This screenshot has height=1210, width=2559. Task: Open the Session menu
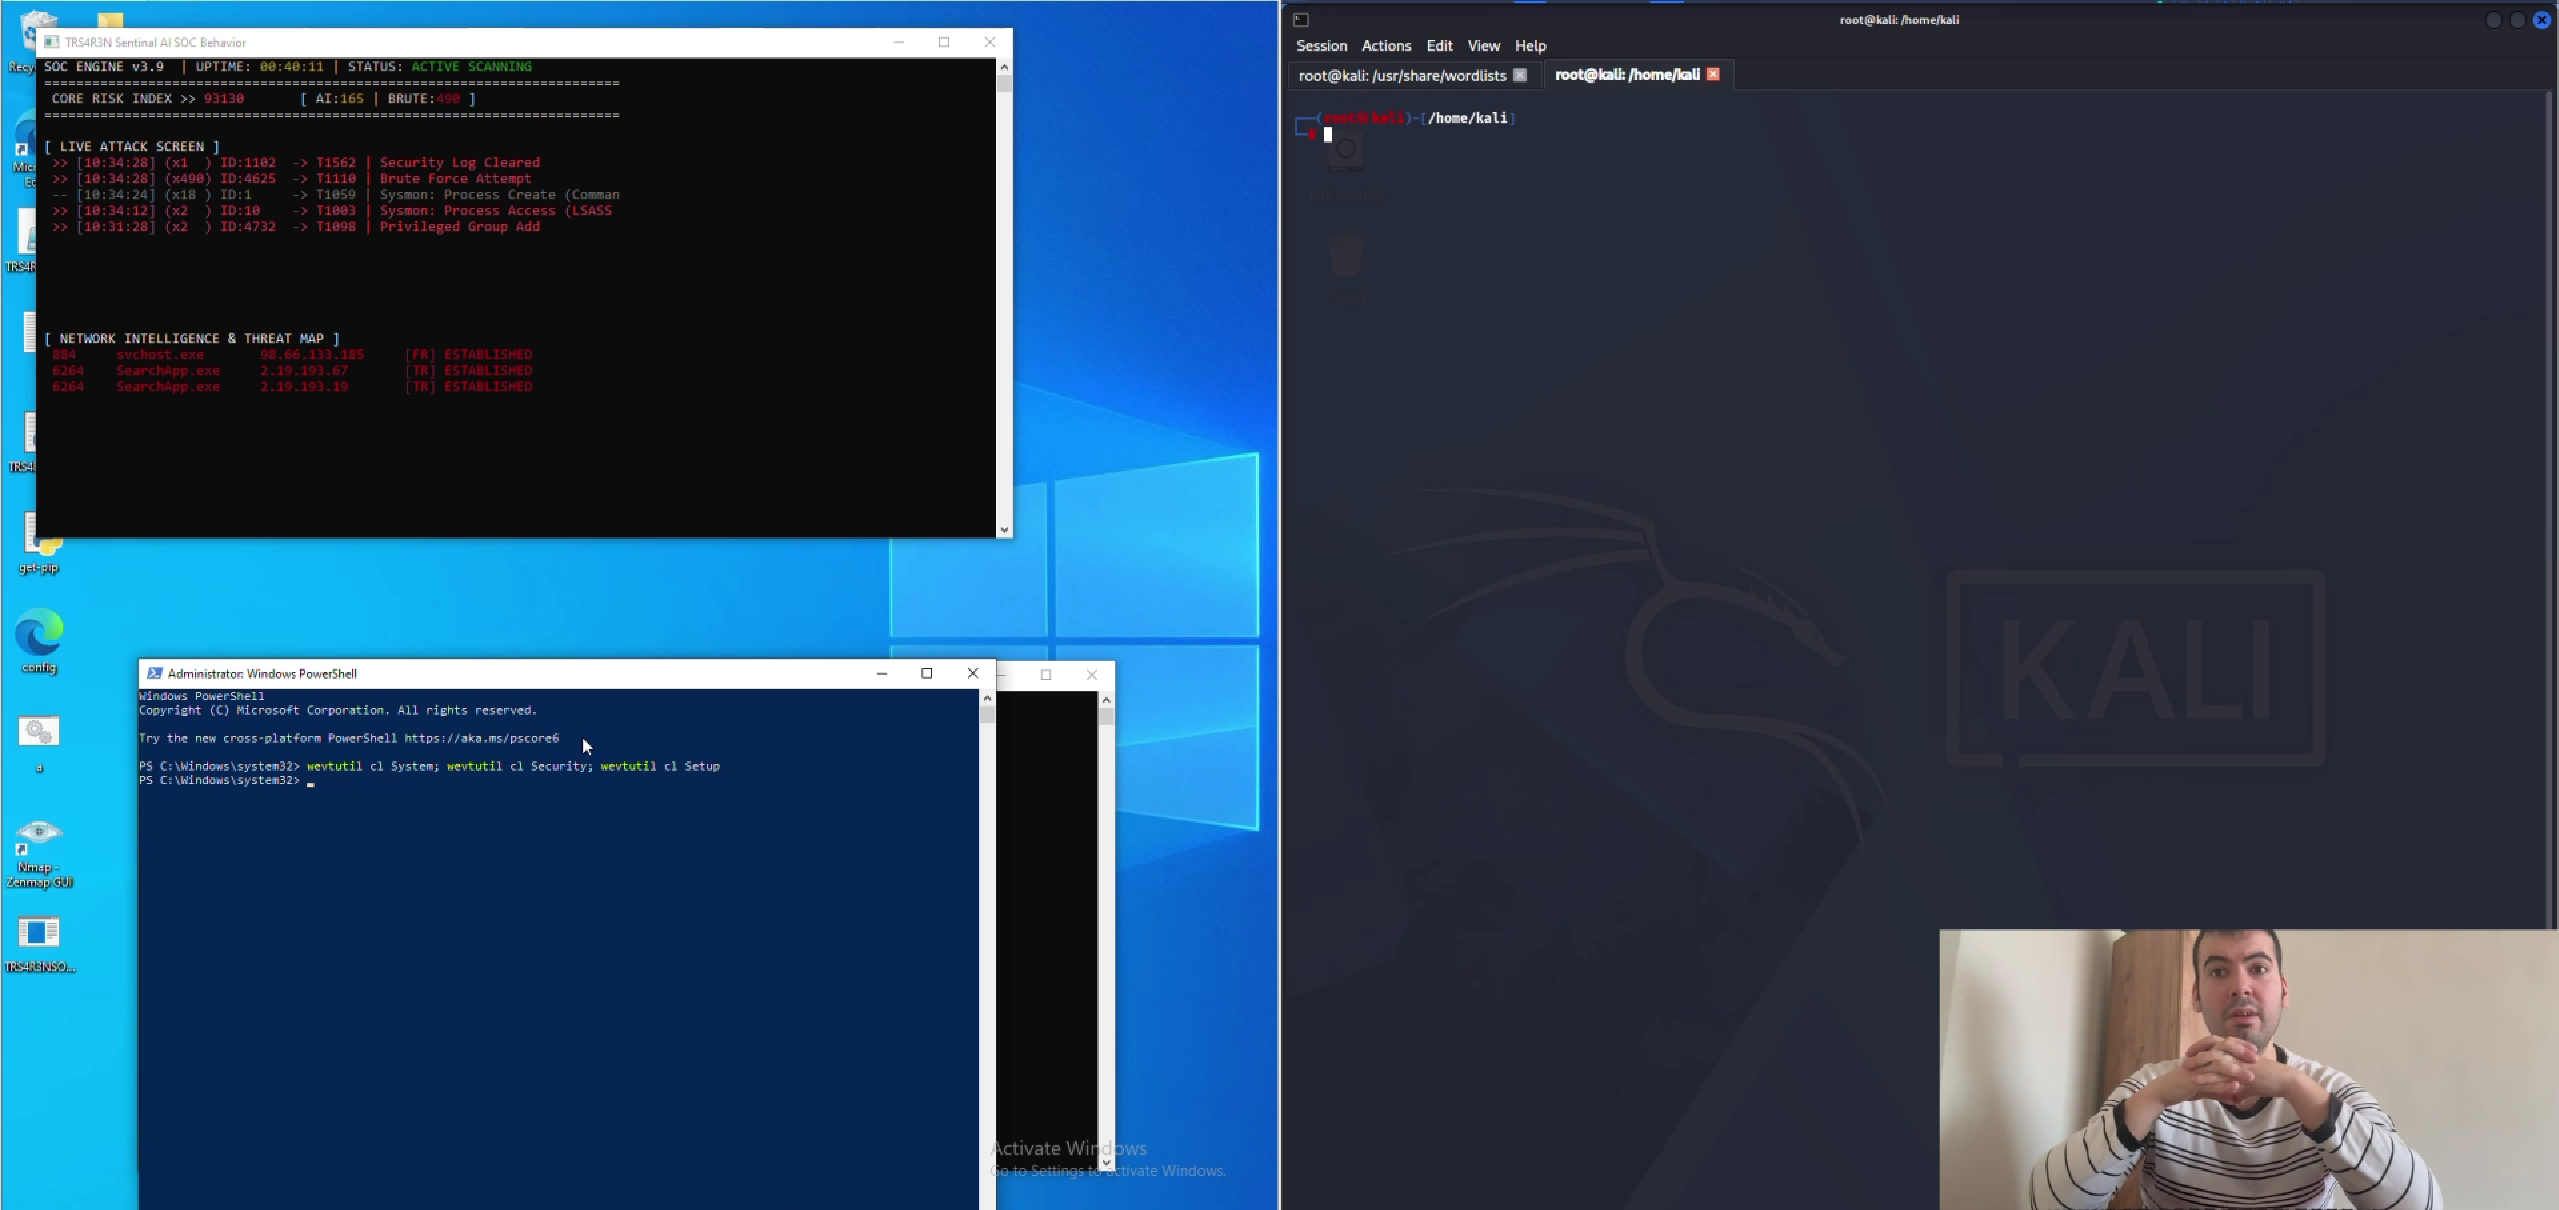1321,46
